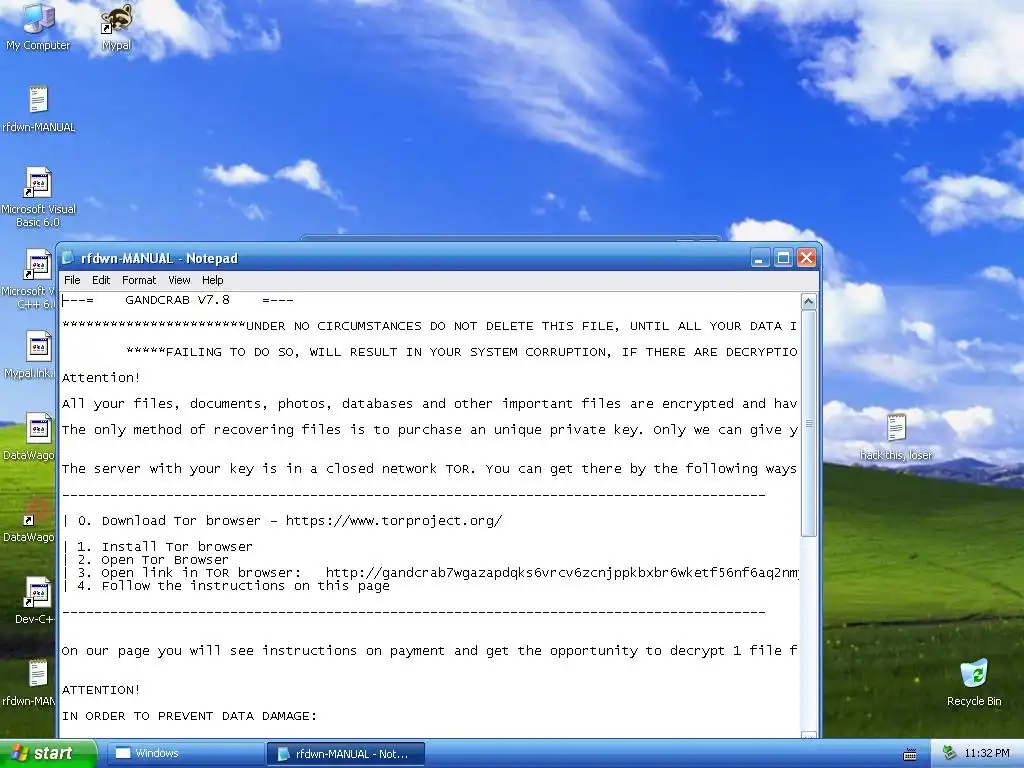This screenshot has width=1024, height=768.
Task: Click the 'GANDCRAB V7.8' header line
Action: 178,300
